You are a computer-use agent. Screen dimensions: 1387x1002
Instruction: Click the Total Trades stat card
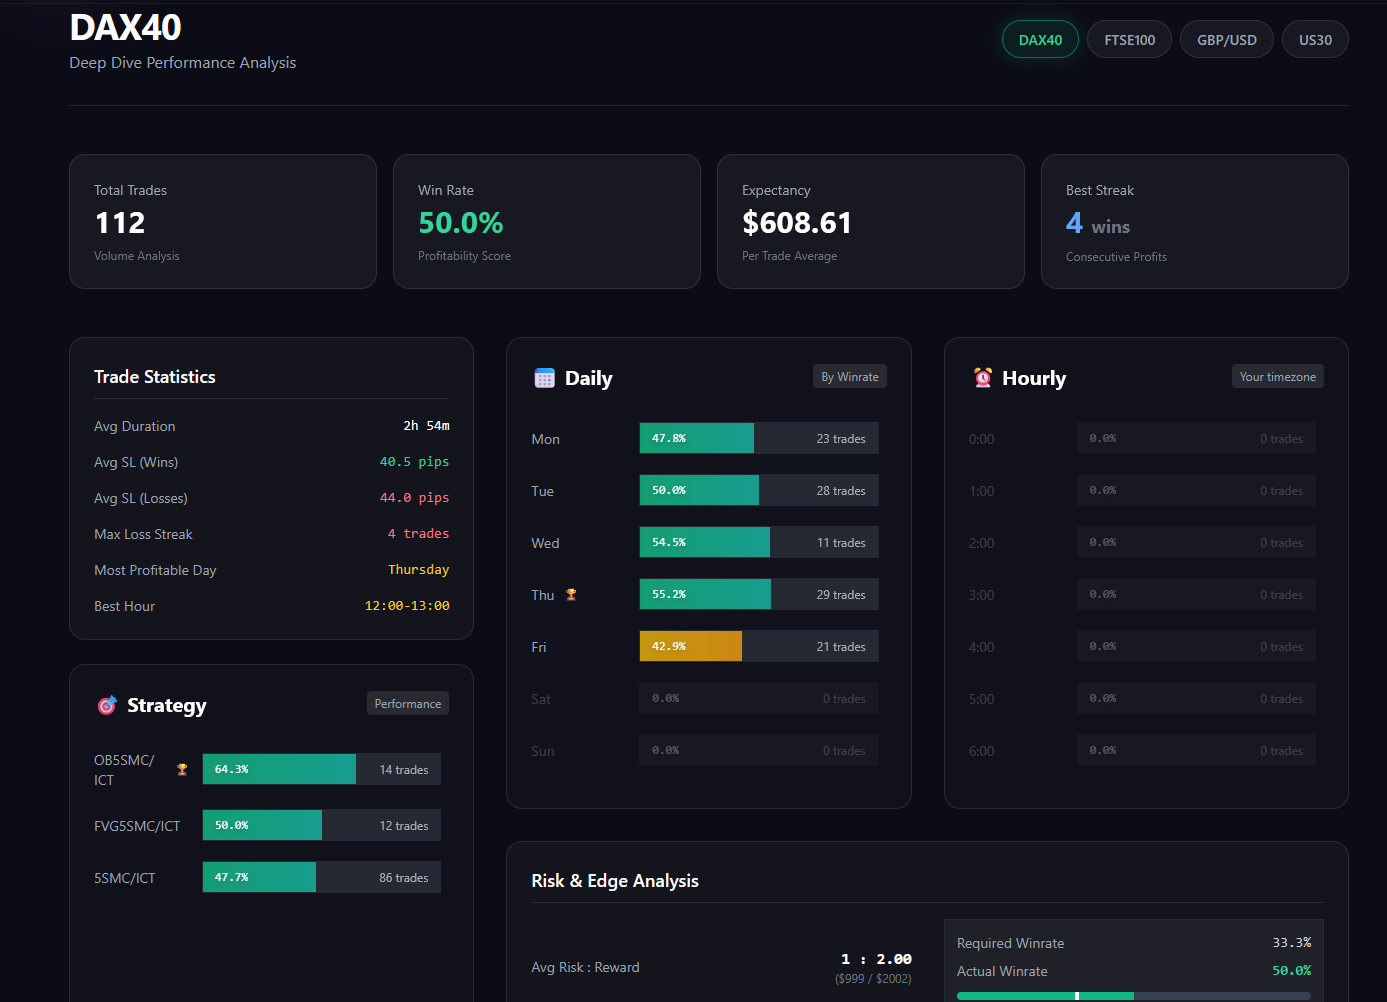222,221
